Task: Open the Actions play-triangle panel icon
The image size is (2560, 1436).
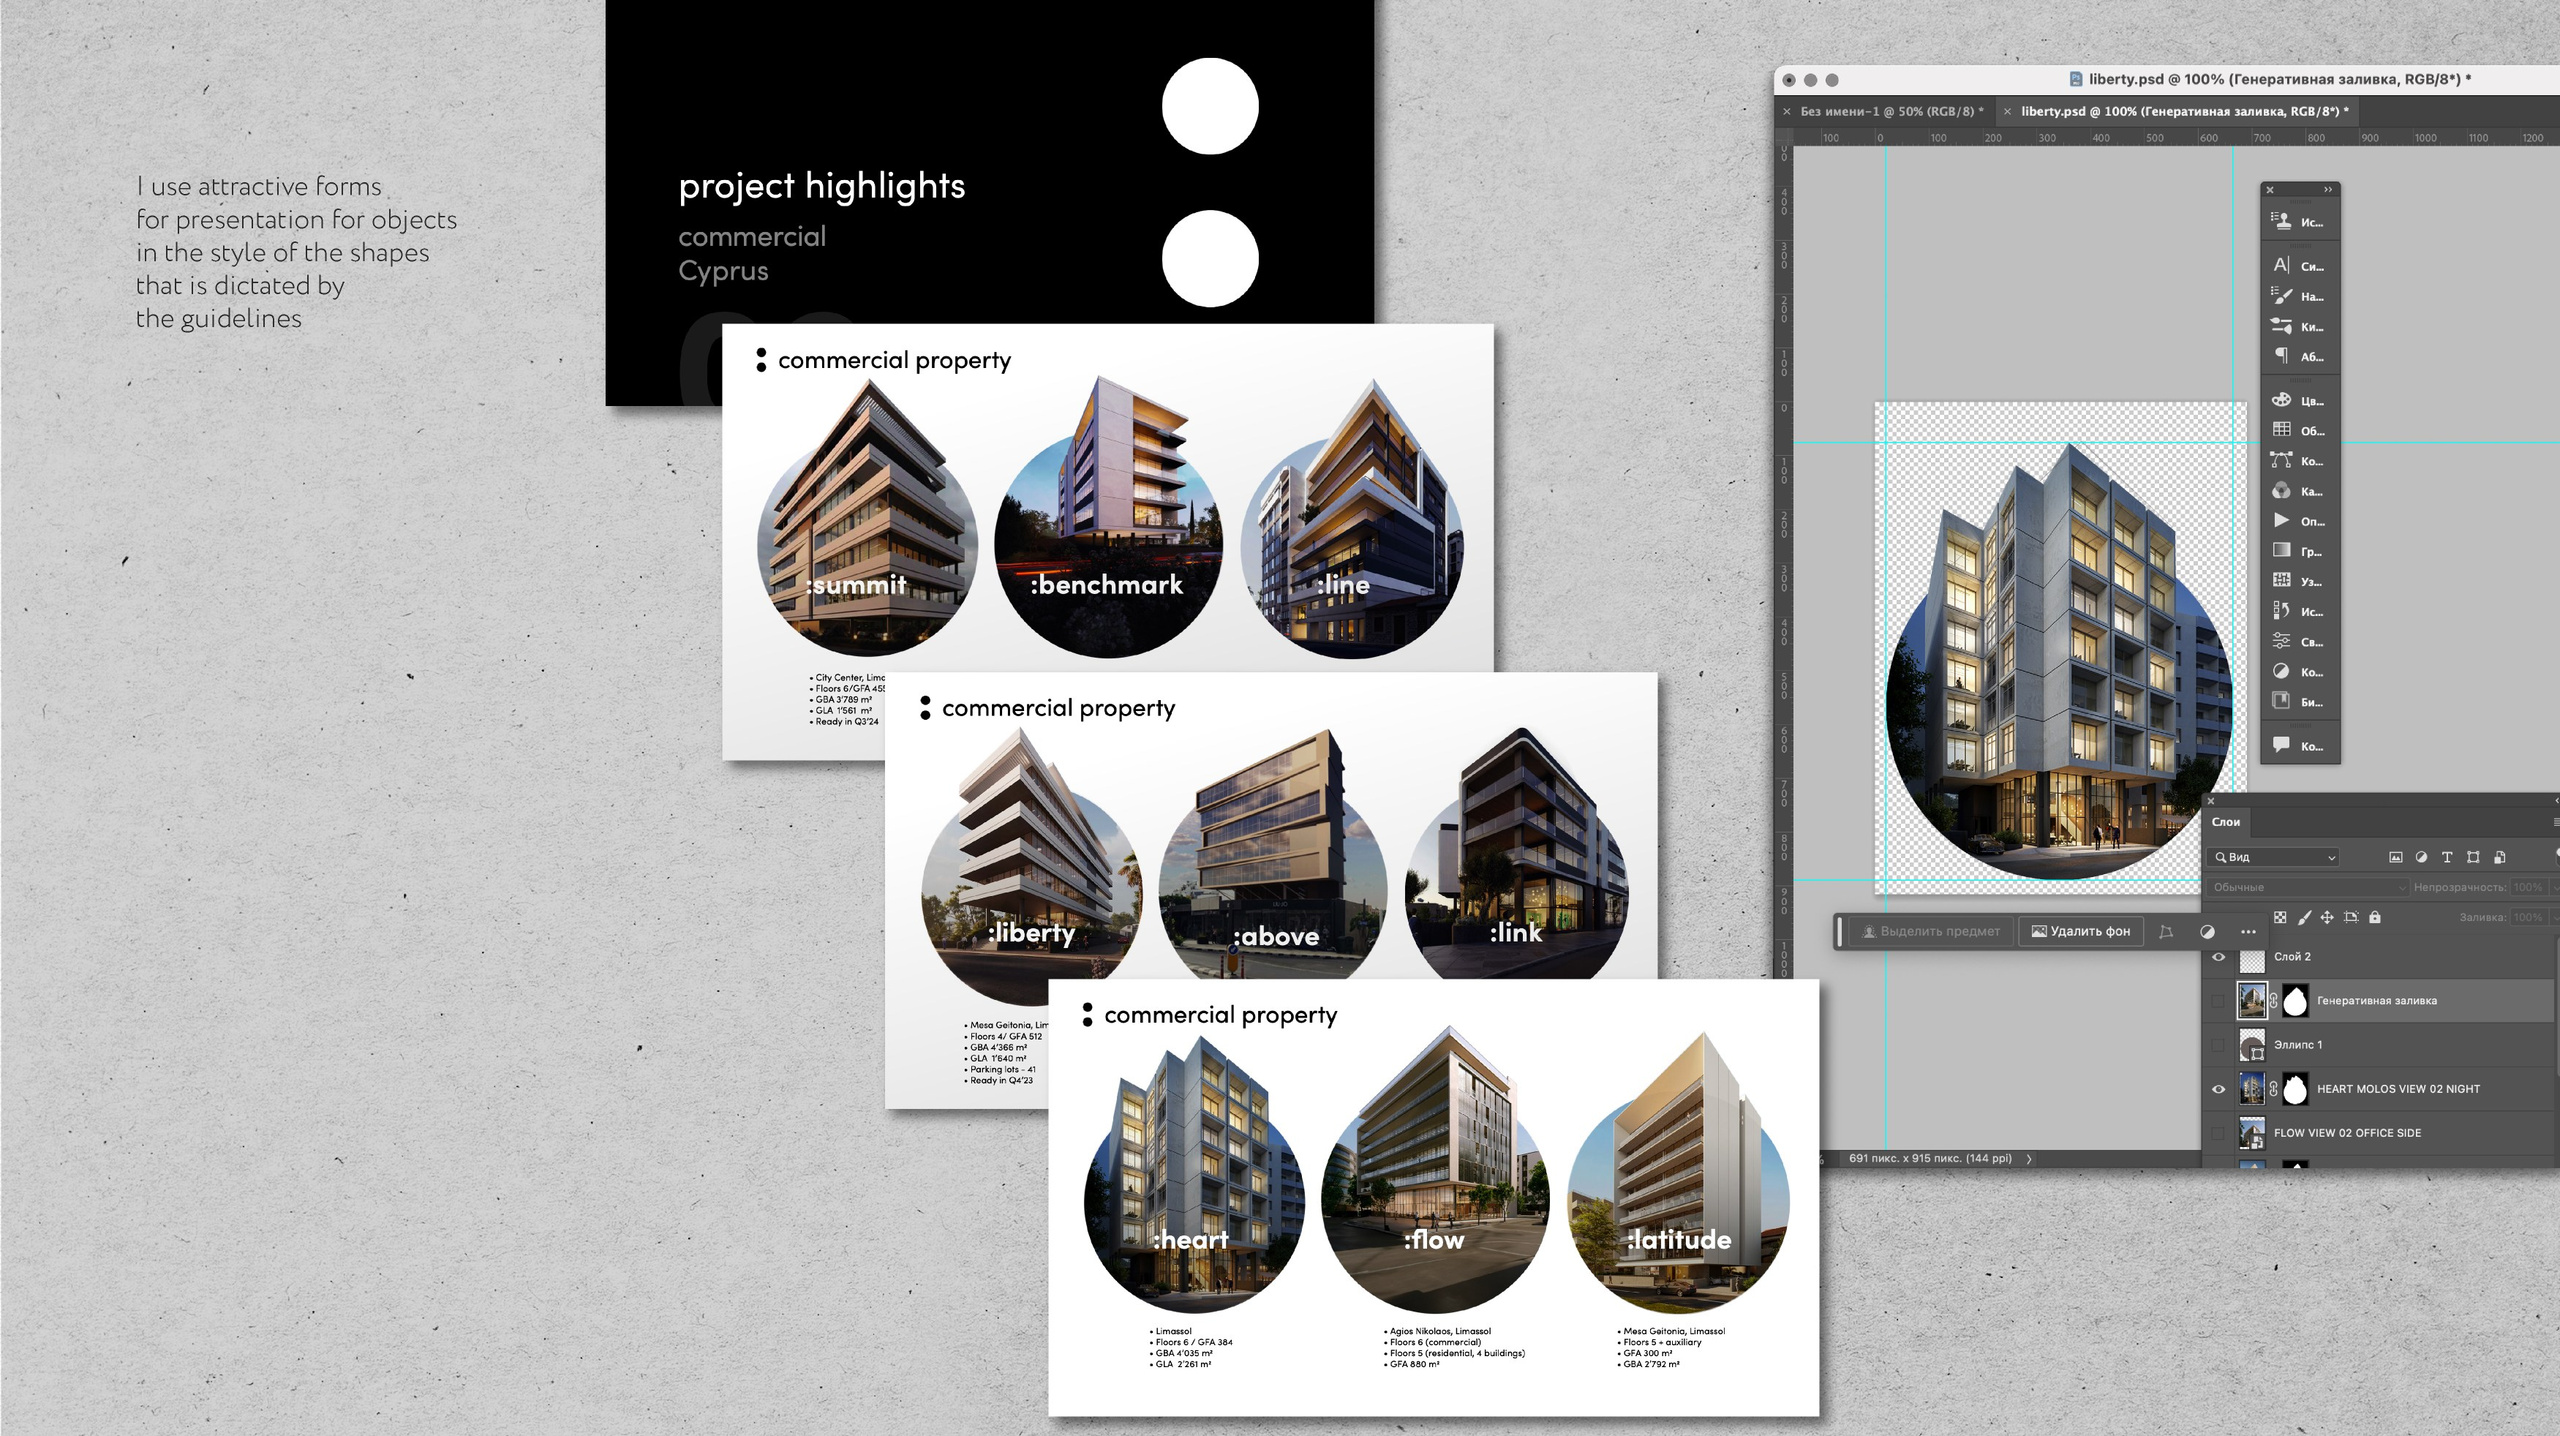Action: coord(2281,521)
